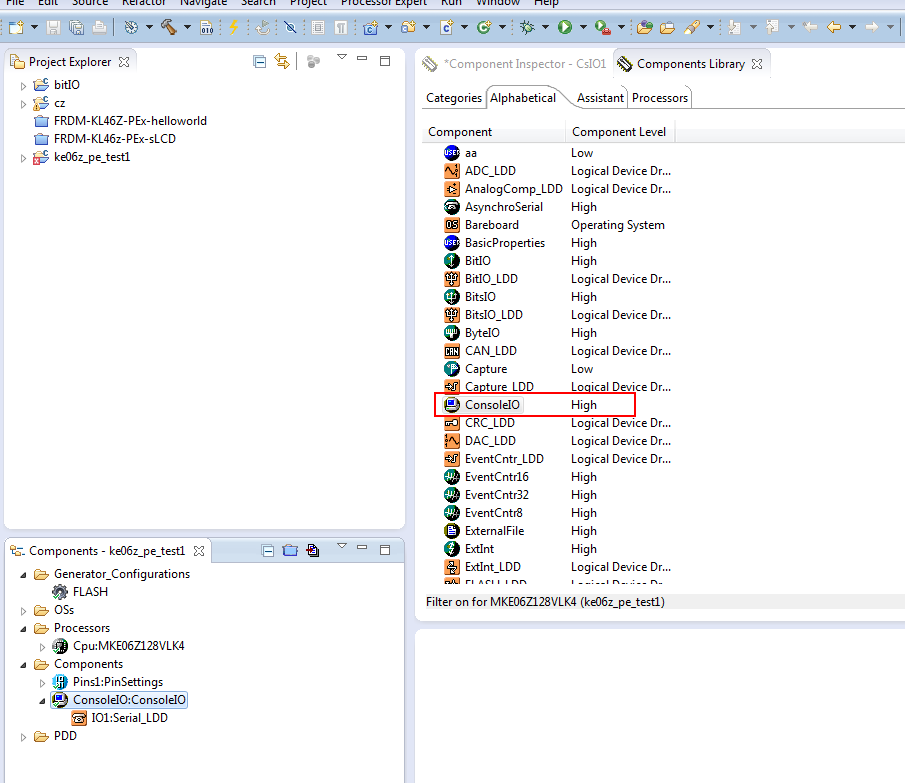
Task: Close the Components Library tab
Action: (757, 64)
